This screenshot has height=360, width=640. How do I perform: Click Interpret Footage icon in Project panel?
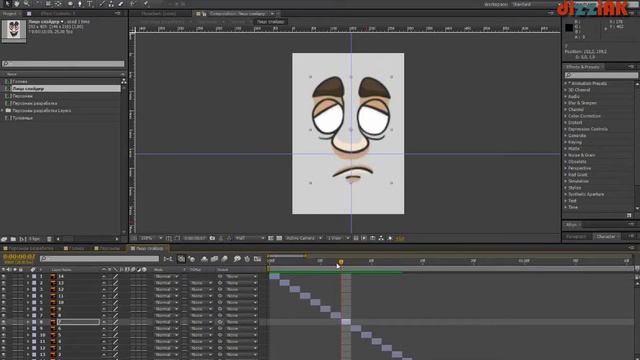coord(4,239)
